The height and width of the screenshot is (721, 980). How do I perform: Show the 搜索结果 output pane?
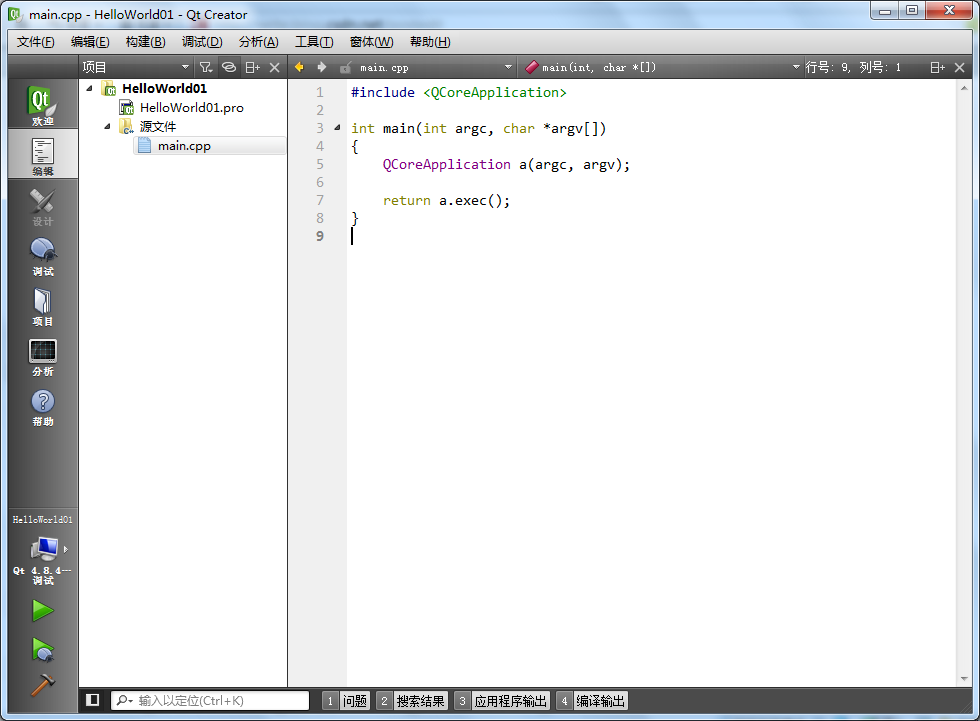pos(412,701)
